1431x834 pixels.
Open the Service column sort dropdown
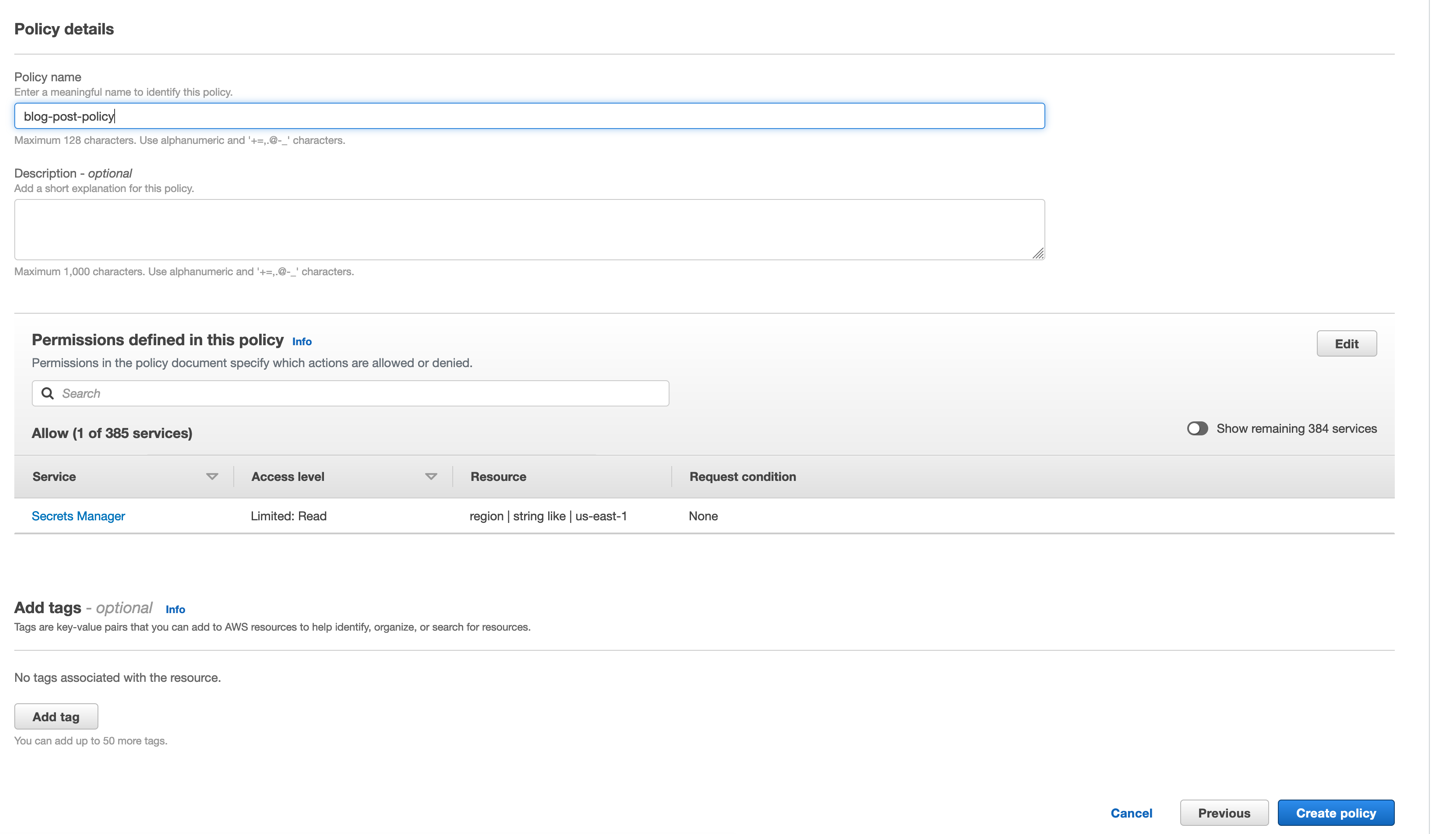(212, 477)
